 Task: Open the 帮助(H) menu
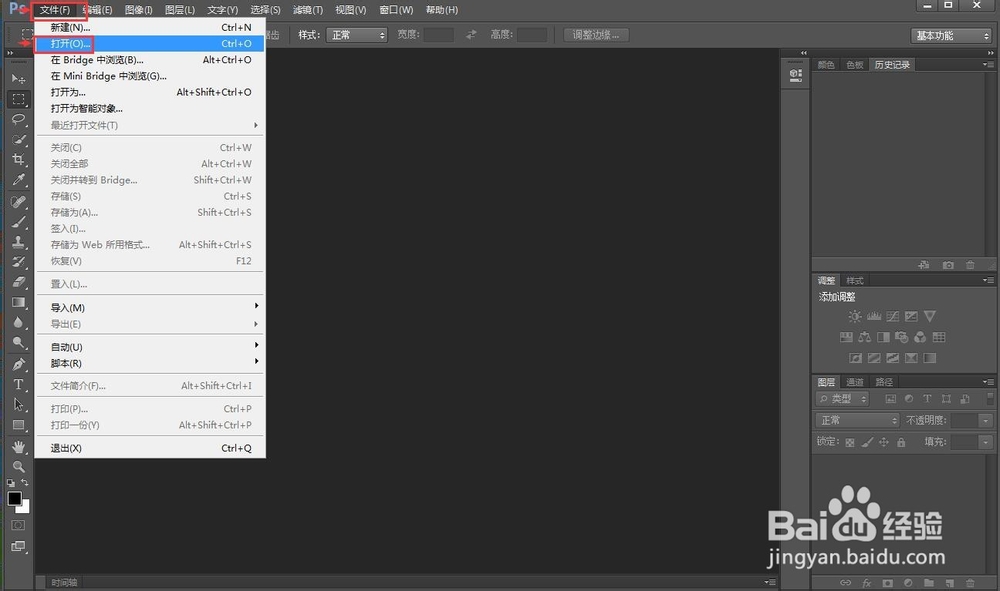click(x=442, y=10)
